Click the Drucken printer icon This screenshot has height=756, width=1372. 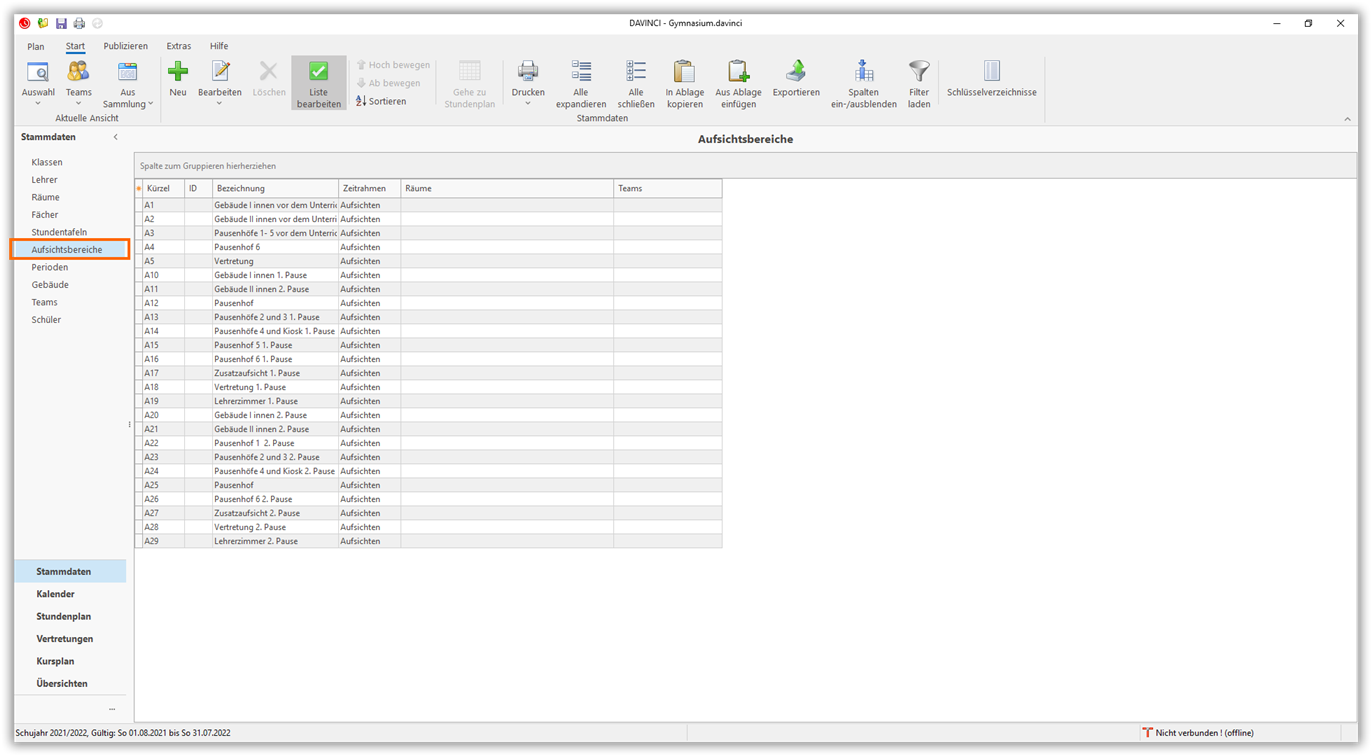tap(528, 72)
